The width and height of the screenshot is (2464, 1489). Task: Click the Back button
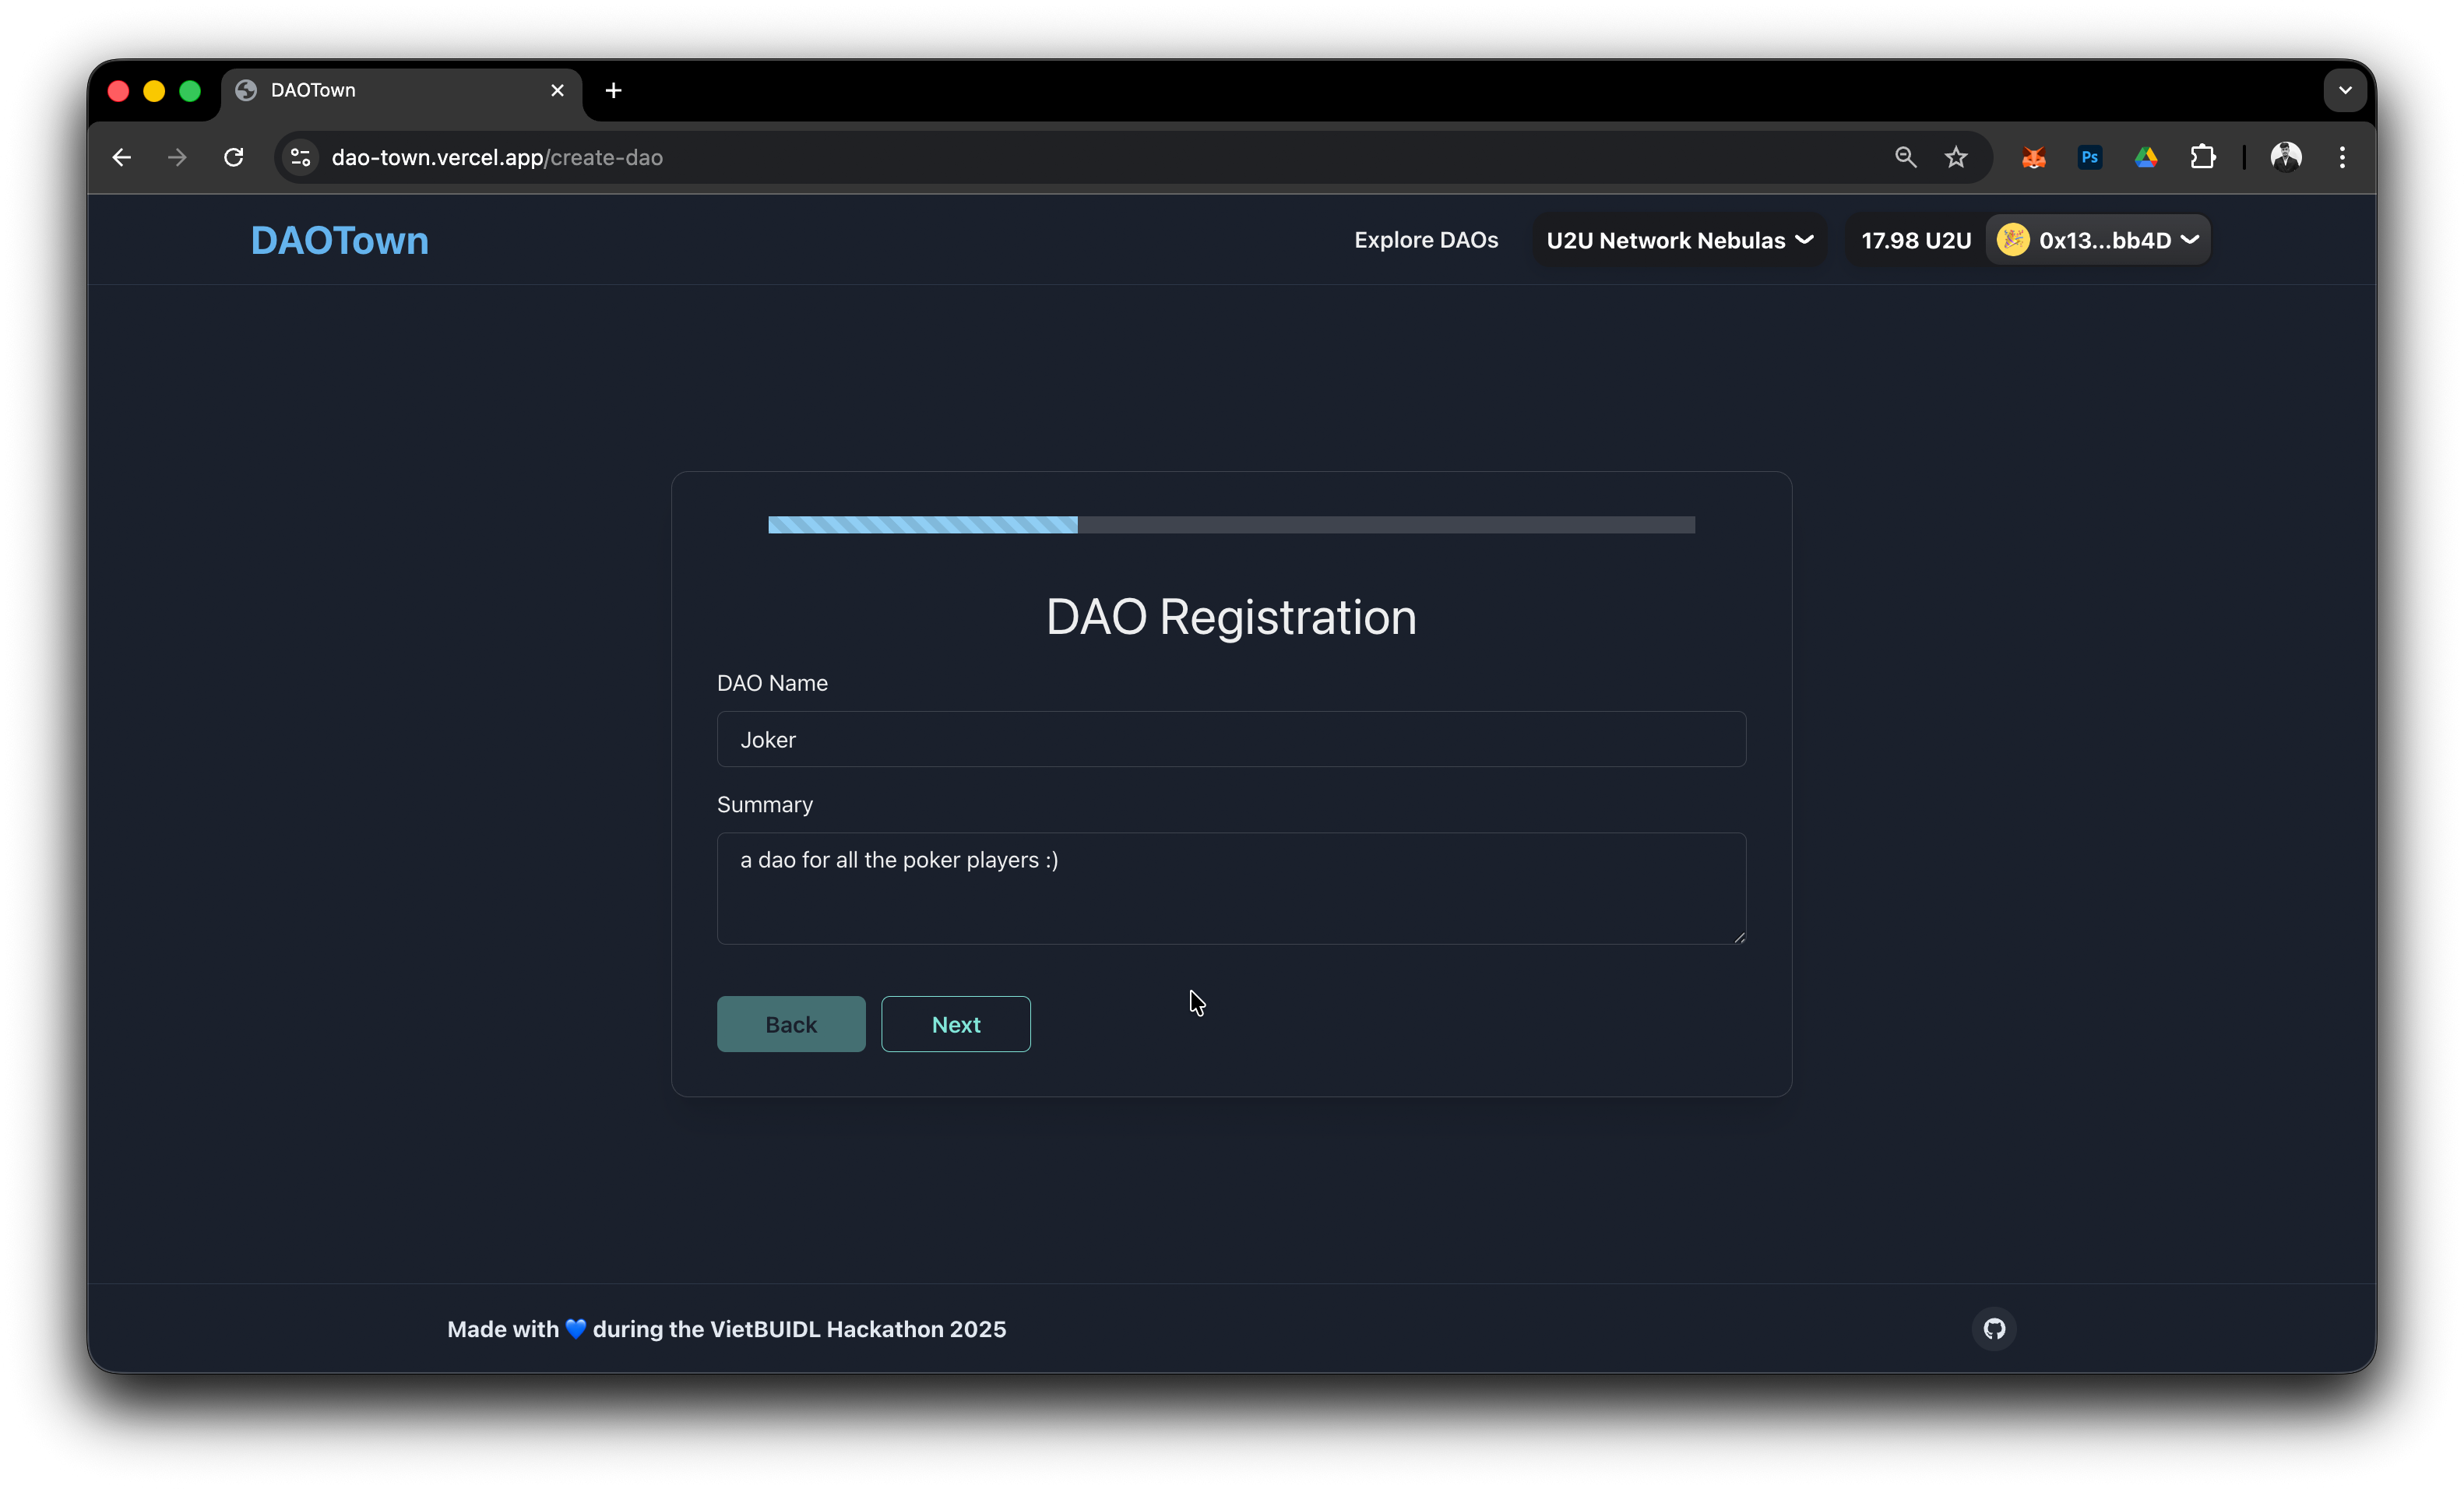790,1024
